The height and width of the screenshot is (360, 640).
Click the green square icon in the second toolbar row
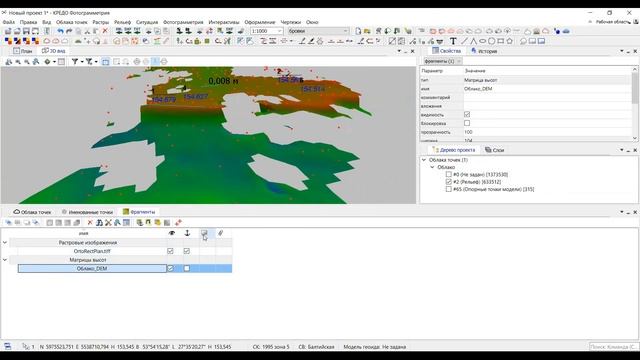coord(207,41)
